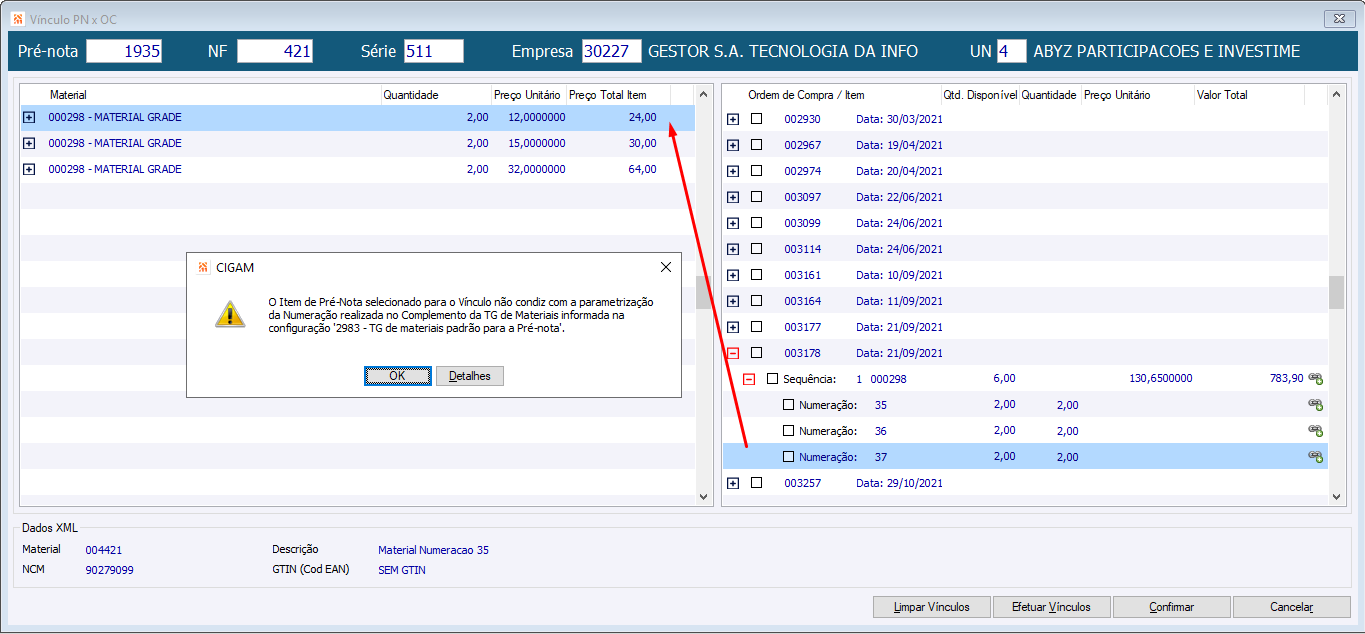The image size is (1365, 634).
Task: Expand purchase order 002930
Action: [733, 119]
